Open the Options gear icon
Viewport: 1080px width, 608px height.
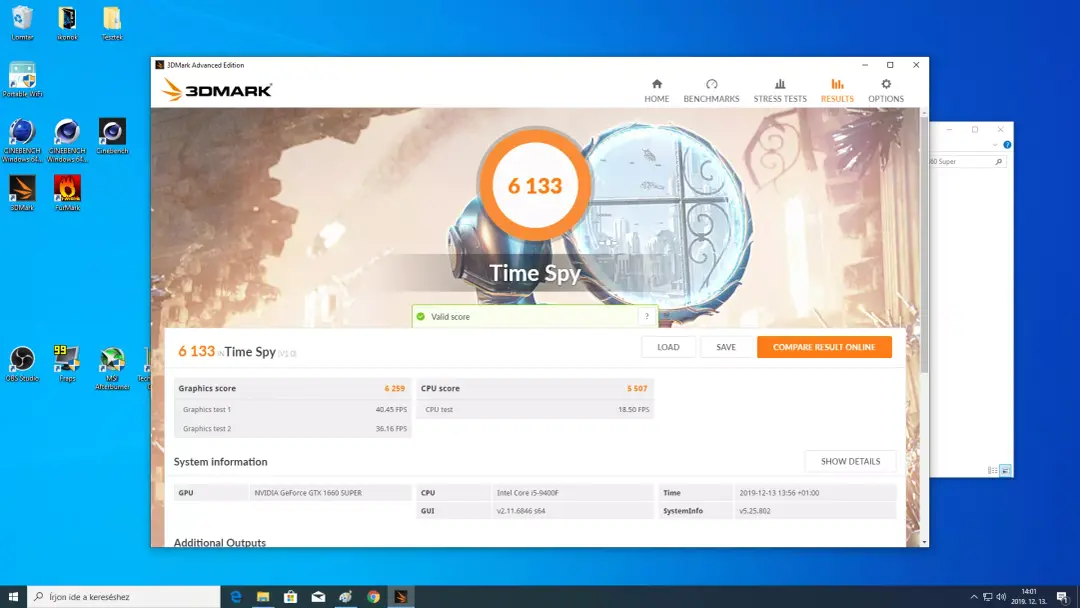click(x=886, y=84)
